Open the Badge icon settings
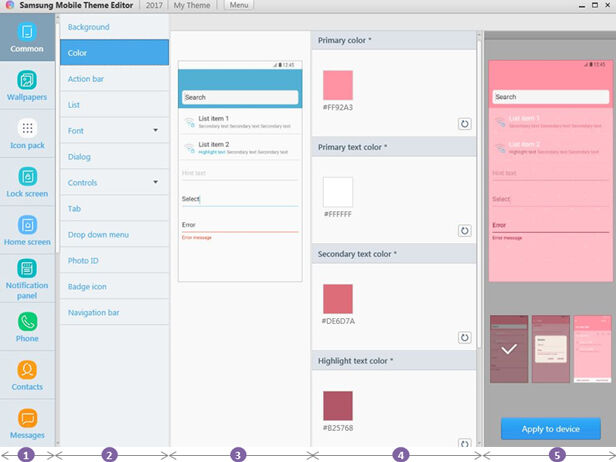616x462 pixels. point(114,286)
